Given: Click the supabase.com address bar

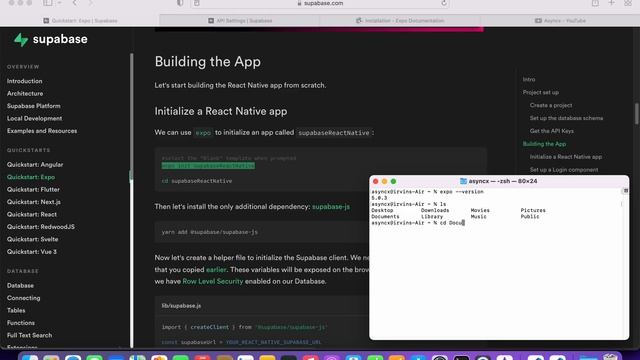Looking at the screenshot, I should coord(320,3).
